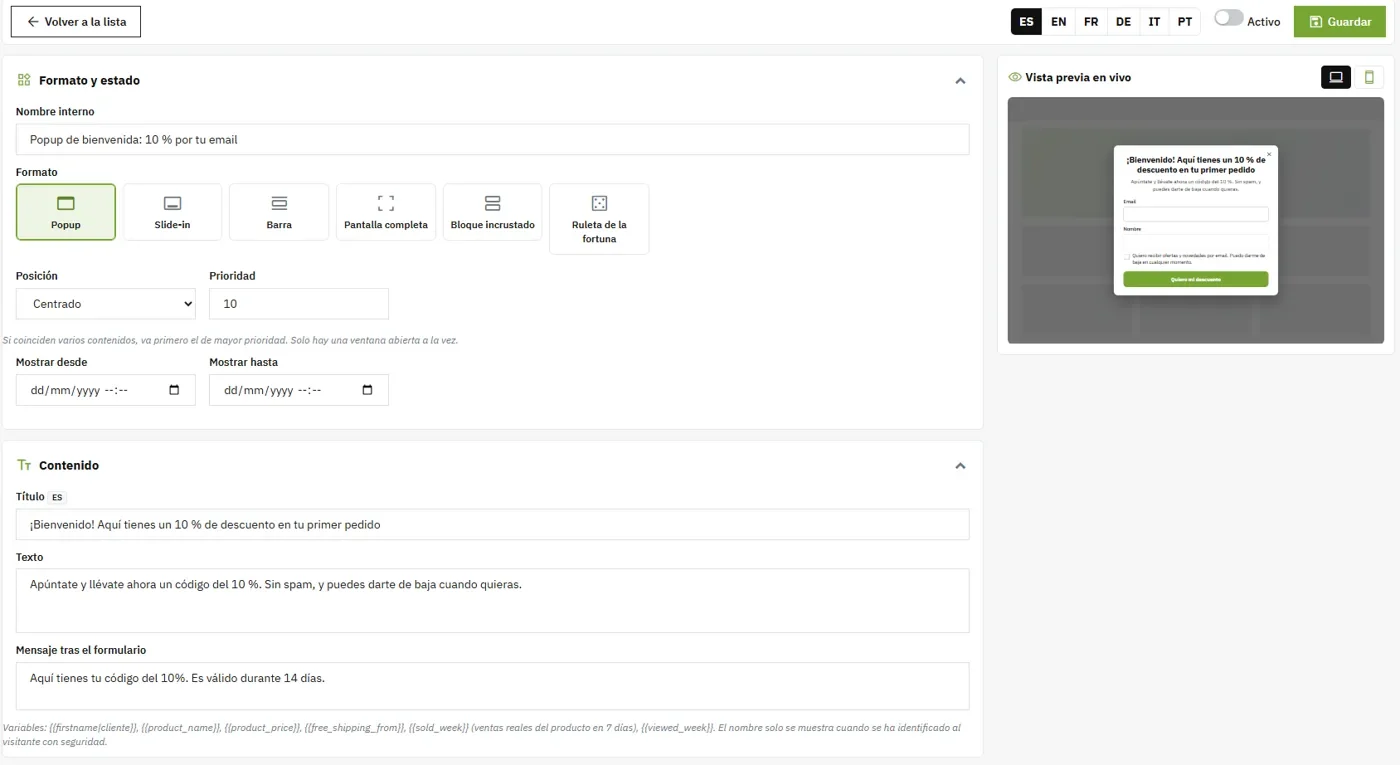Switch to the IT language tab
The height and width of the screenshot is (765, 1400).
(x=1154, y=21)
